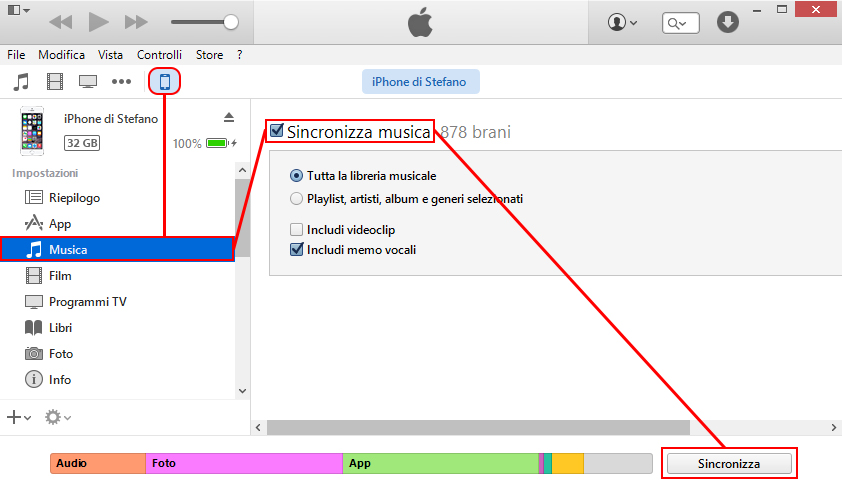Open the plus add menu below the sidebar
842x491 pixels.
19,417
